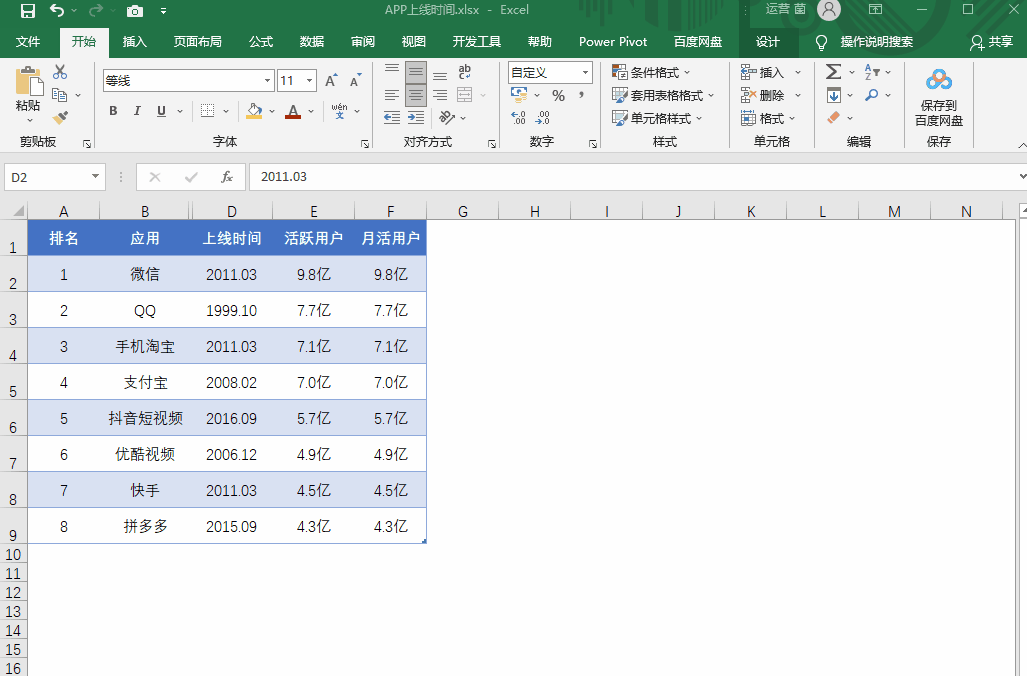The height and width of the screenshot is (676, 1027).
Task: Toggle middle vertical alignment
Action: 416,71
